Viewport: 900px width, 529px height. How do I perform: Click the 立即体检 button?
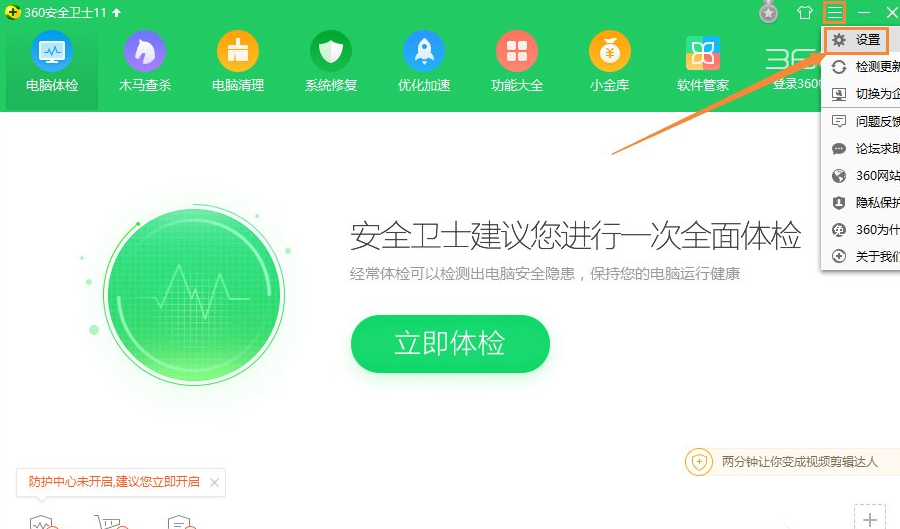click(x=450, y=344)
